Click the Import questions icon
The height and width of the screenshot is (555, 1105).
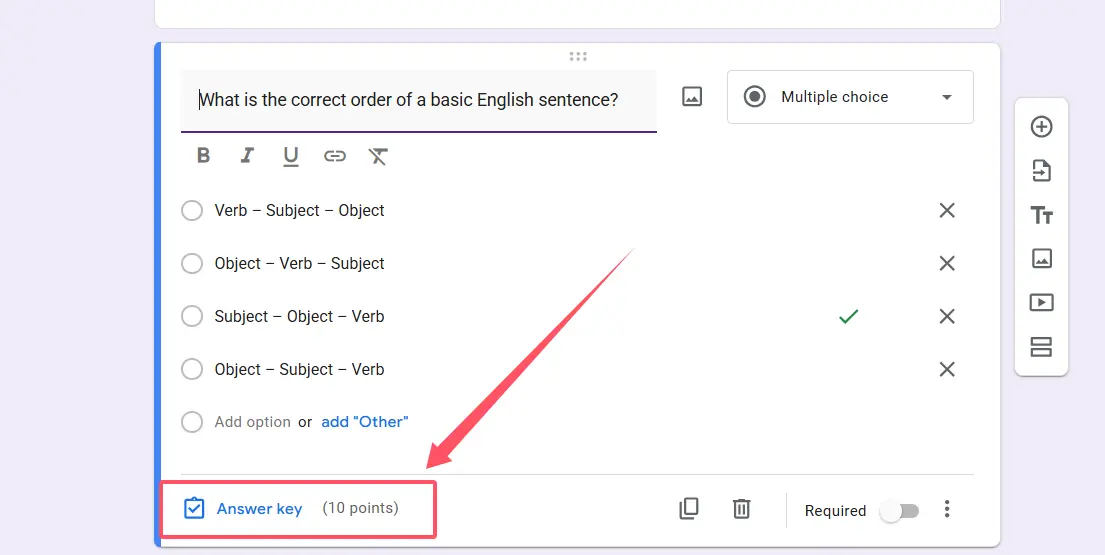[x=1041, y=171]
